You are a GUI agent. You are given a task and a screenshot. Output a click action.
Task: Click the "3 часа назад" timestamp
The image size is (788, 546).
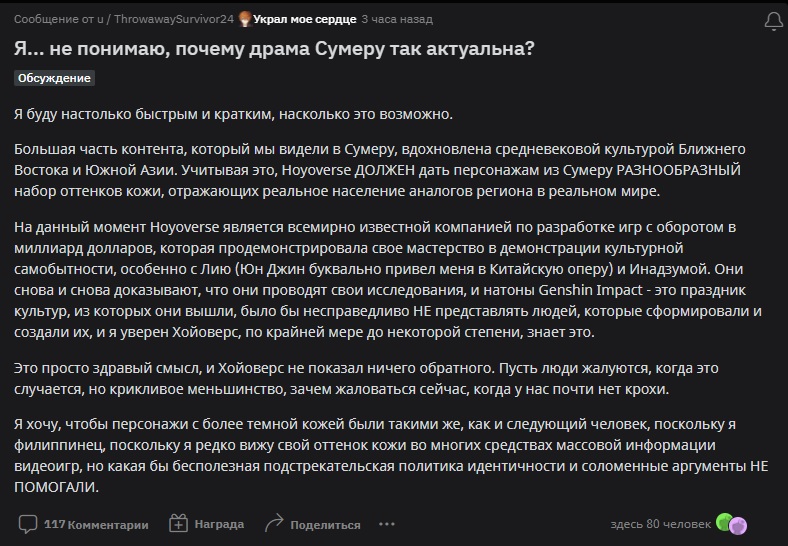coord(397,18)
